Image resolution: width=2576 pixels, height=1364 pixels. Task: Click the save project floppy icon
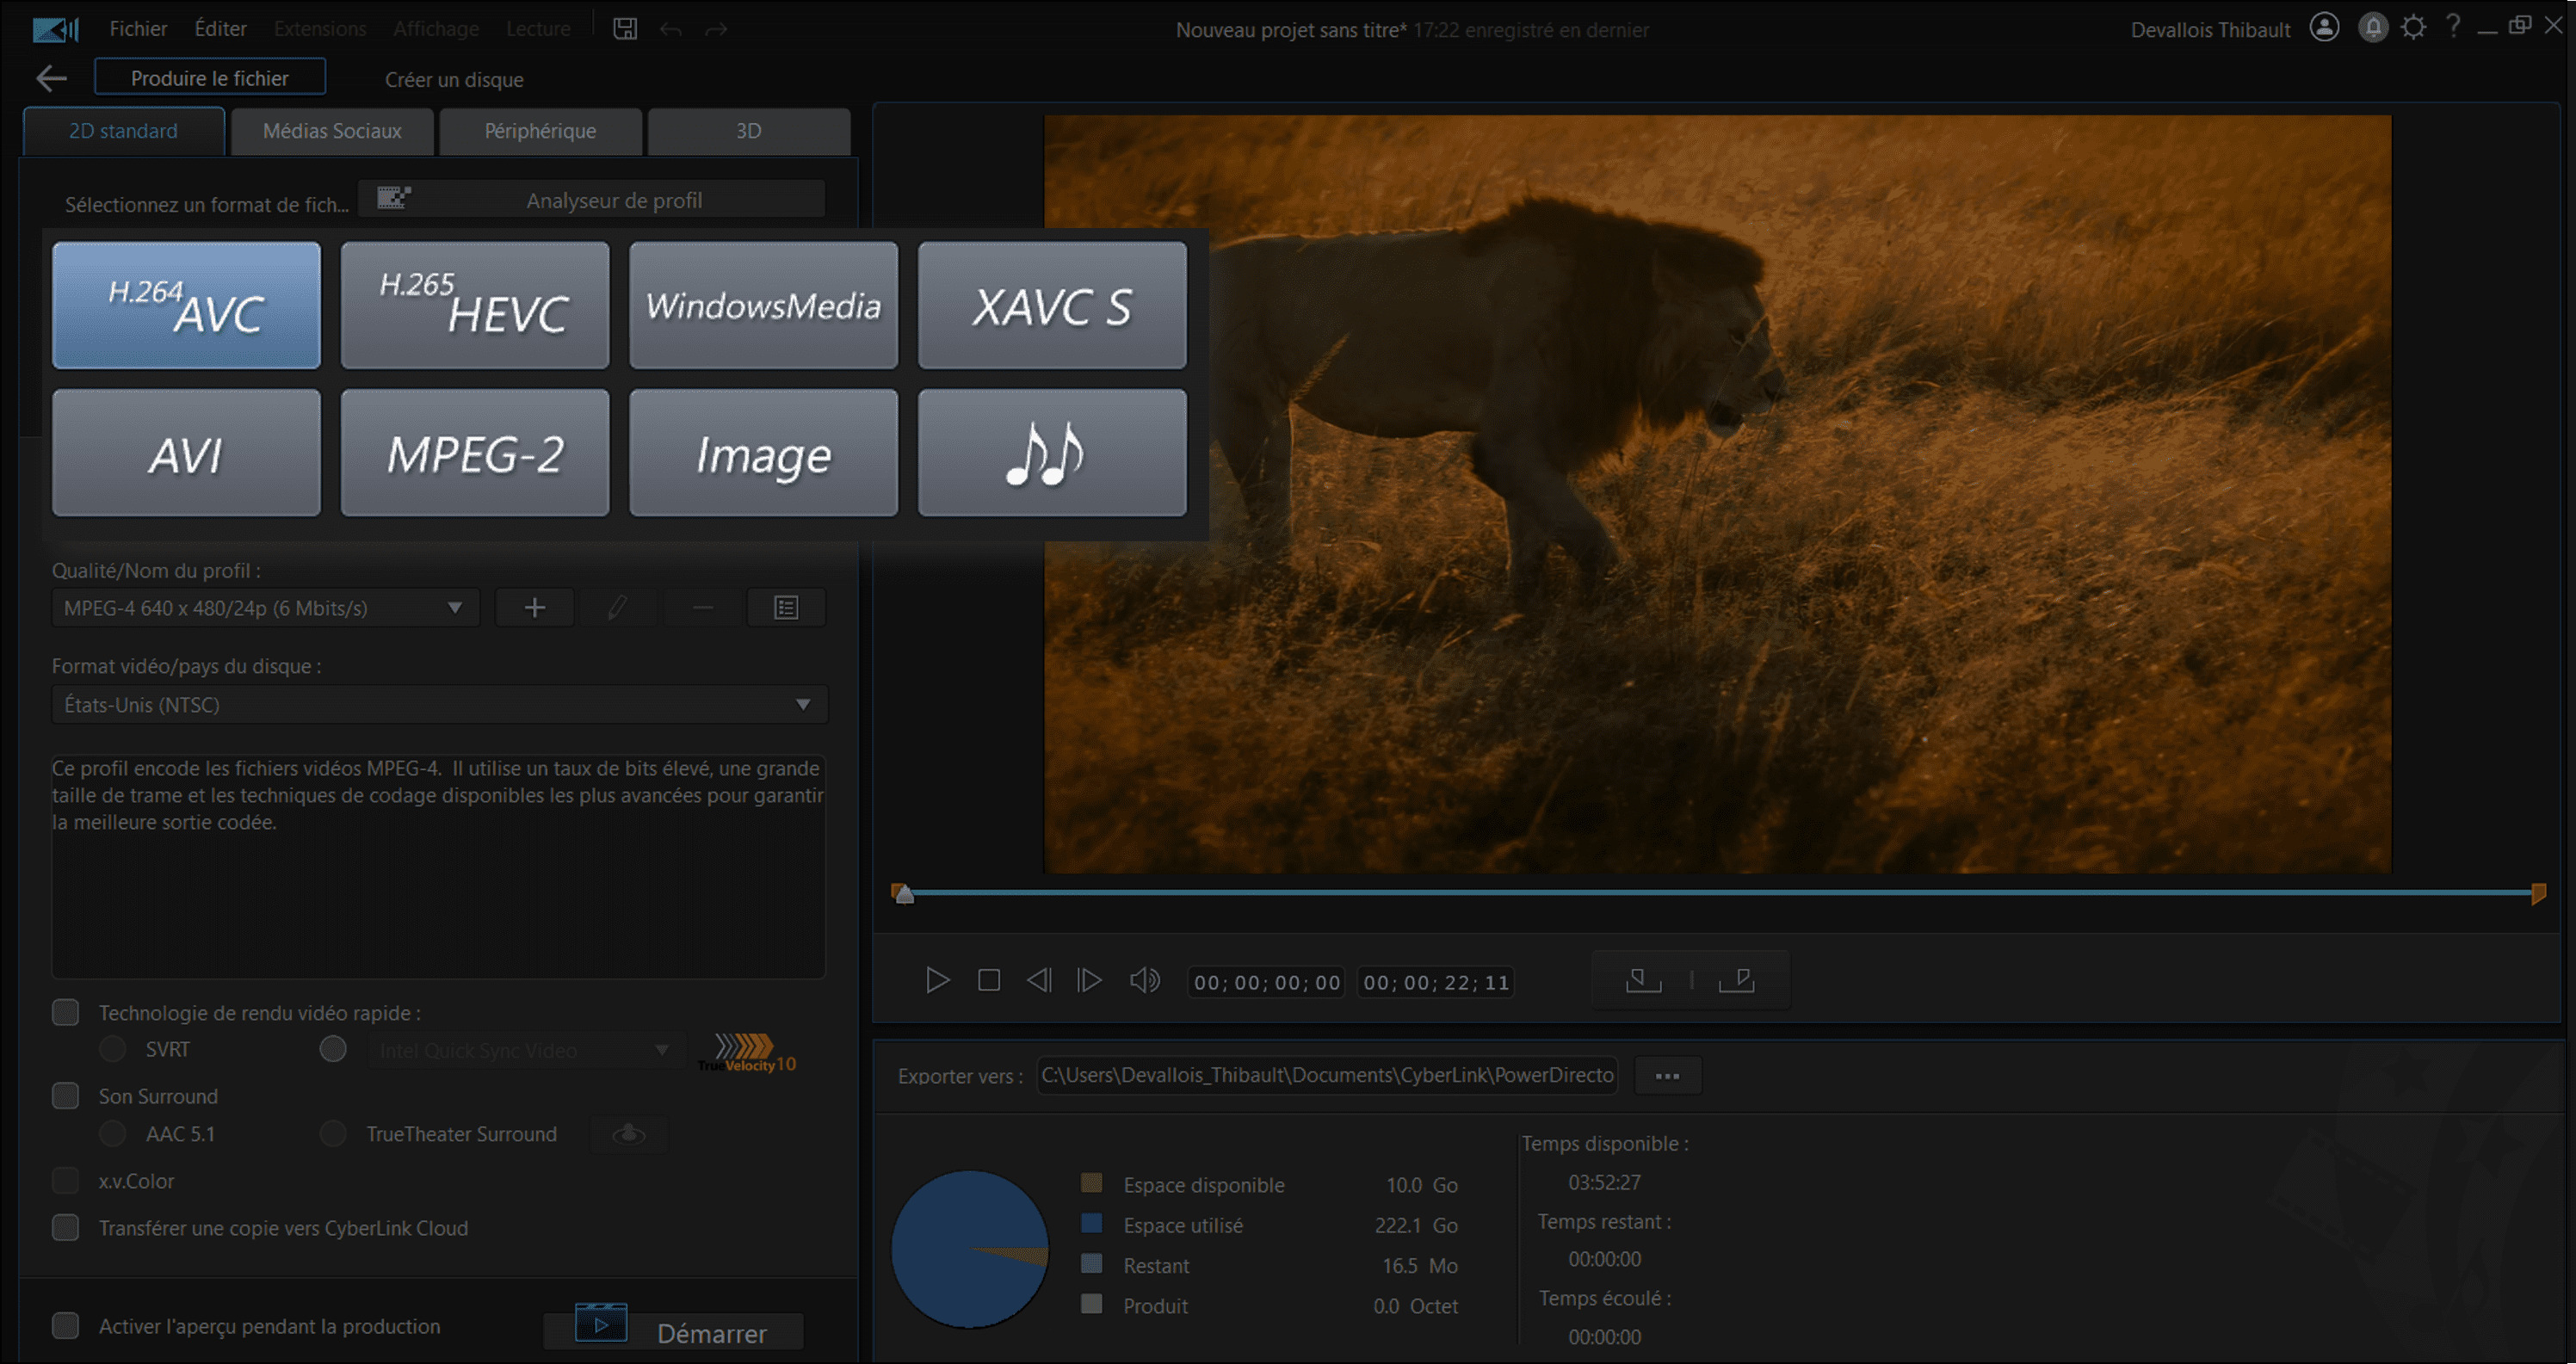[x=625, y=29]
